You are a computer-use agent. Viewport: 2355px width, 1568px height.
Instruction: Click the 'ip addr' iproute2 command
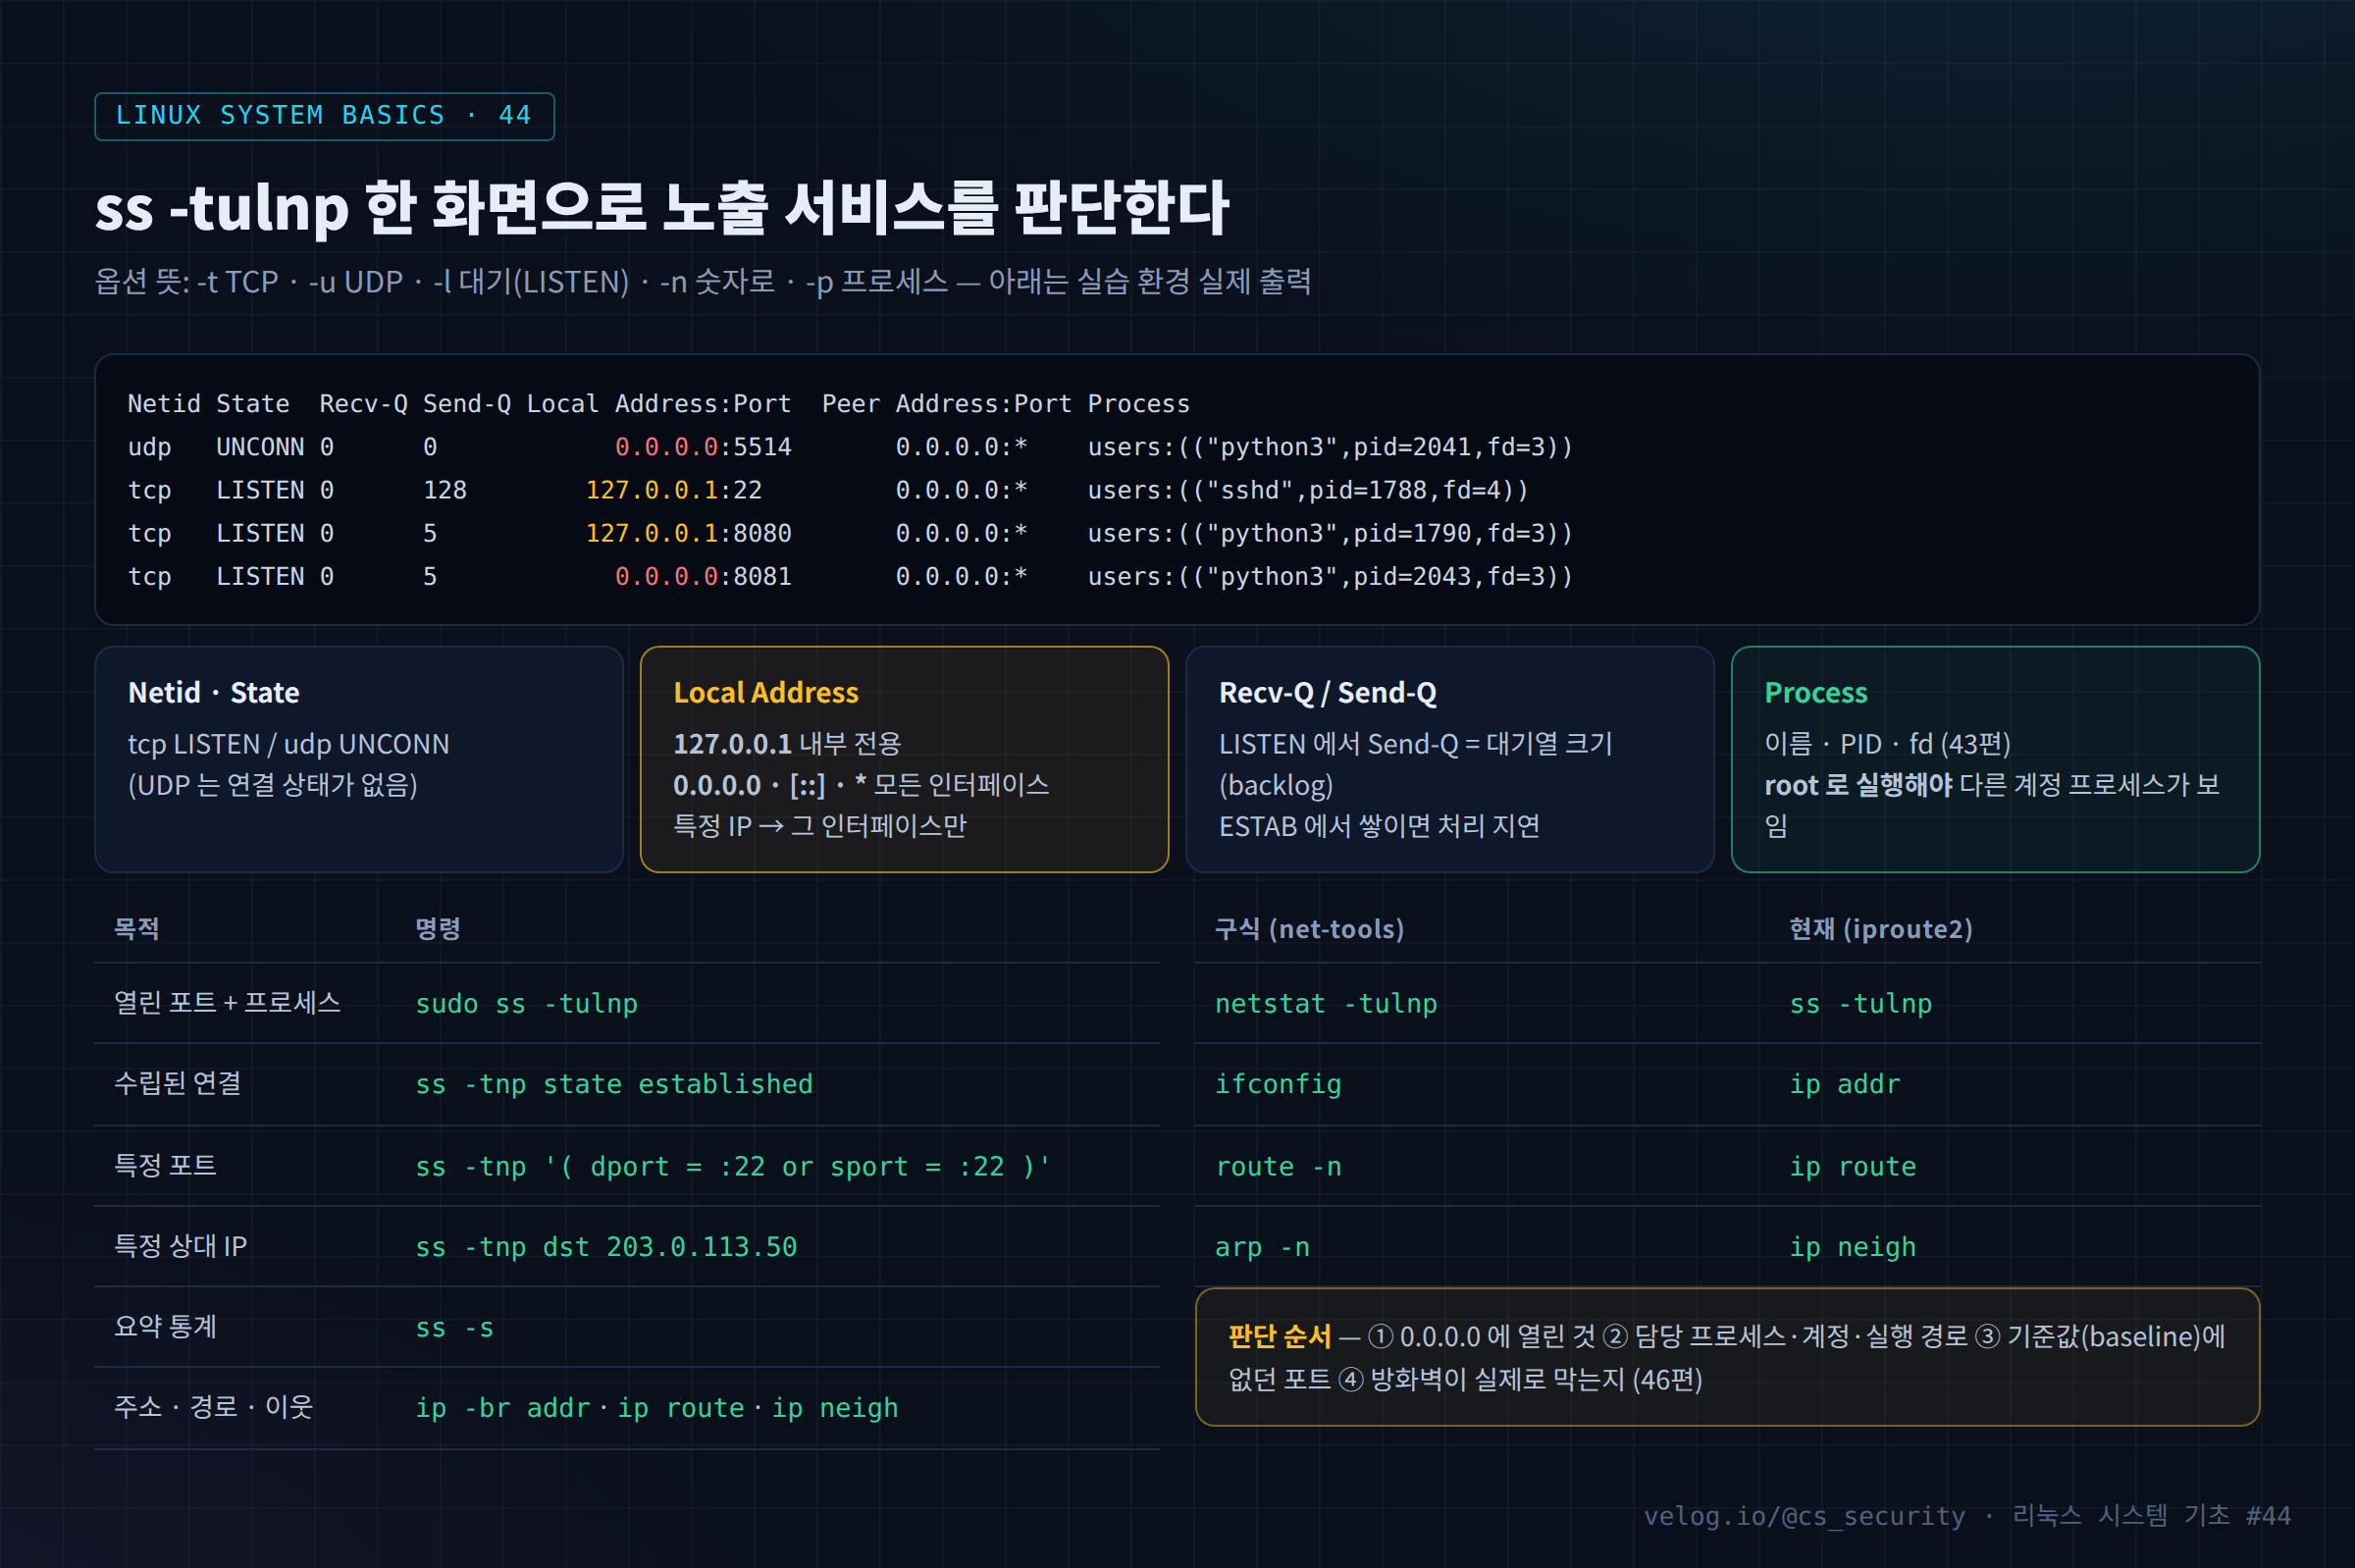(1844, 1084)
